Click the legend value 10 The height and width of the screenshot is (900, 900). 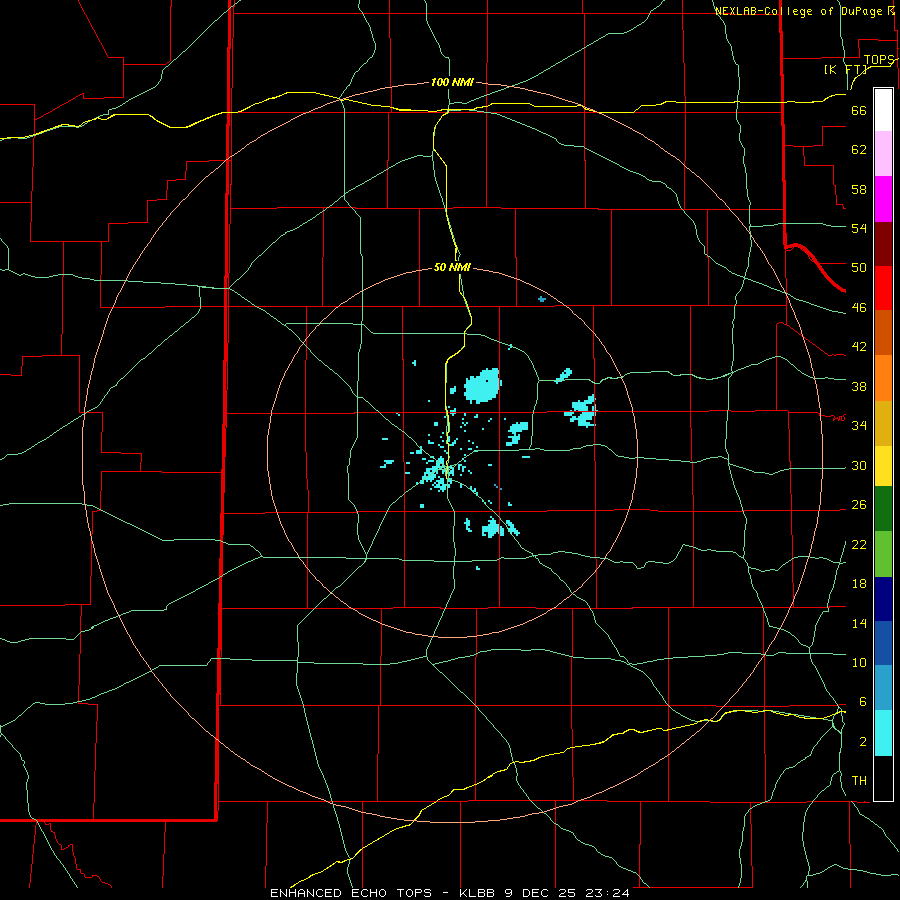(859, 662)
